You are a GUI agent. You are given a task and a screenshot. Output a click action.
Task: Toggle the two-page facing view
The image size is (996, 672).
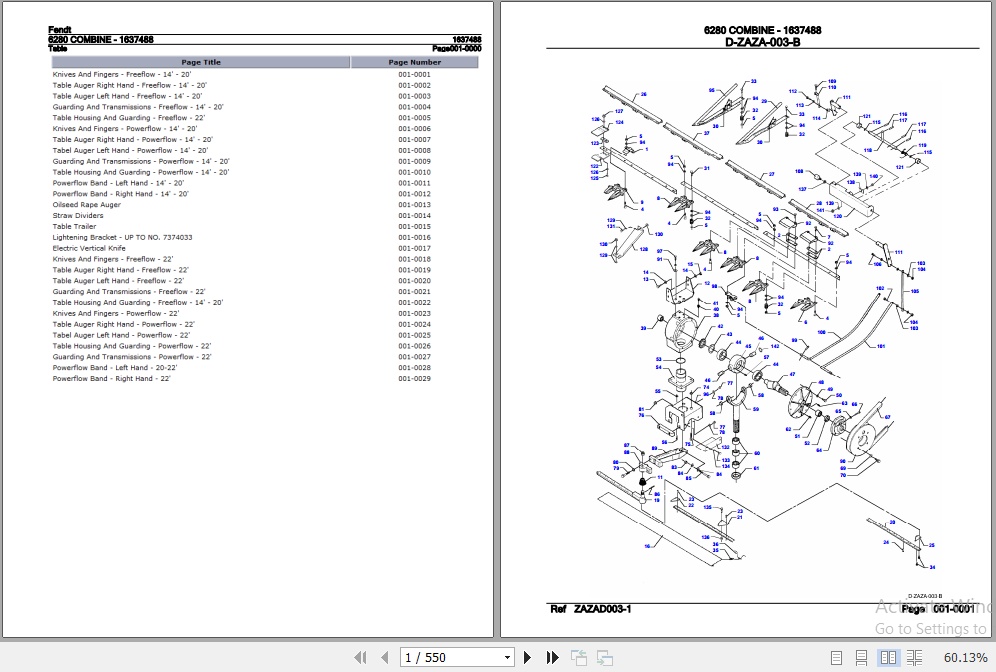tap(888, 657)
